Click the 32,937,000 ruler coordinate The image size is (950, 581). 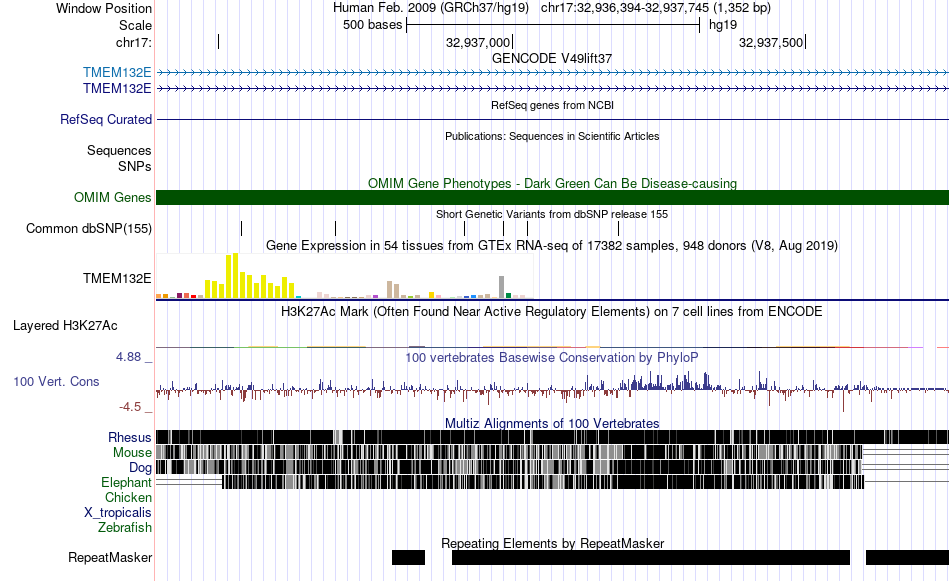(x=478, y=42)
